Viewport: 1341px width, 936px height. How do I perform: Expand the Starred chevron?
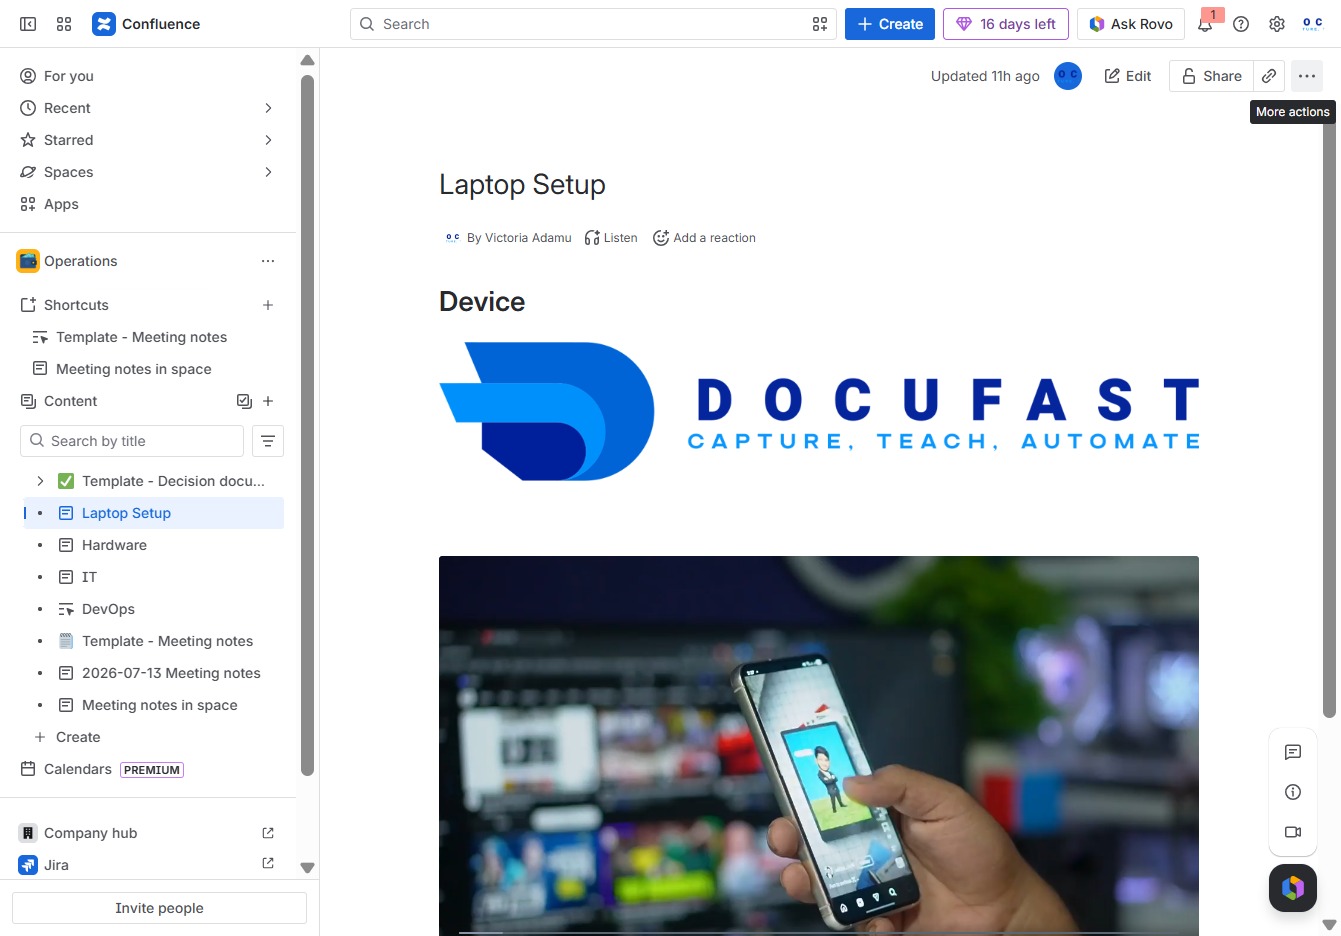(268, 140)
